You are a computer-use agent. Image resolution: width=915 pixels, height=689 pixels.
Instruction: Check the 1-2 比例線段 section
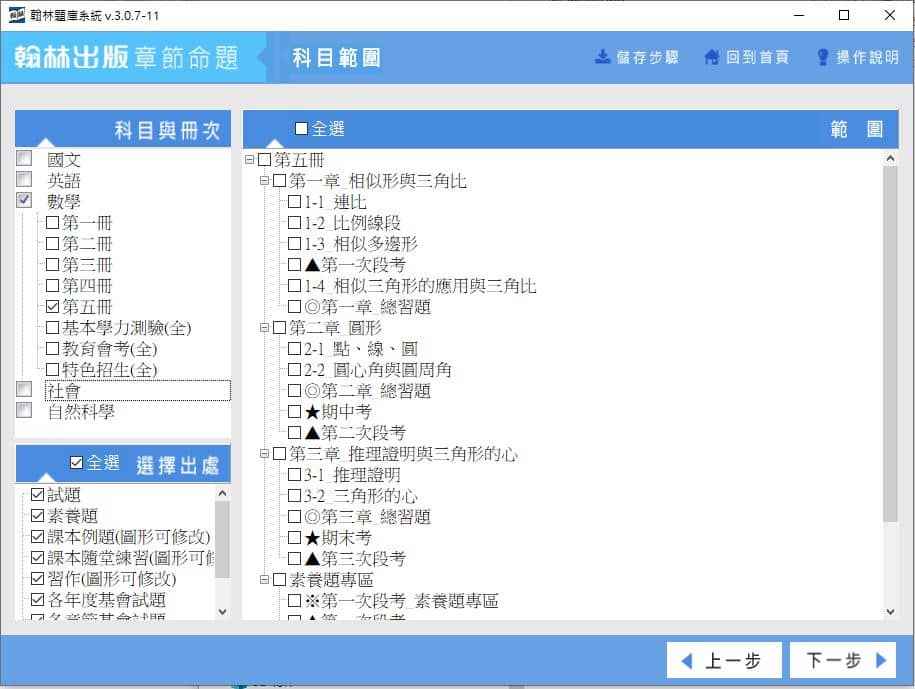coord(295,223)
